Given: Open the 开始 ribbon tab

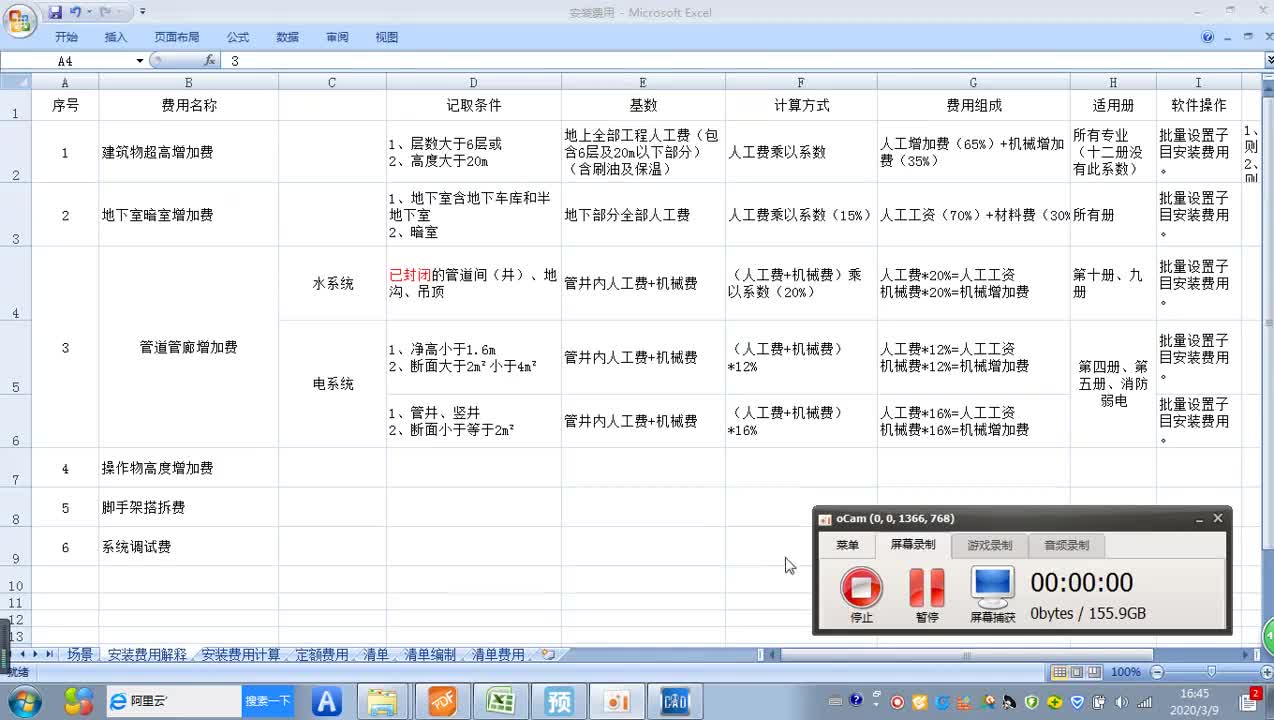Looking at the screenshot, I should [66, 37].
